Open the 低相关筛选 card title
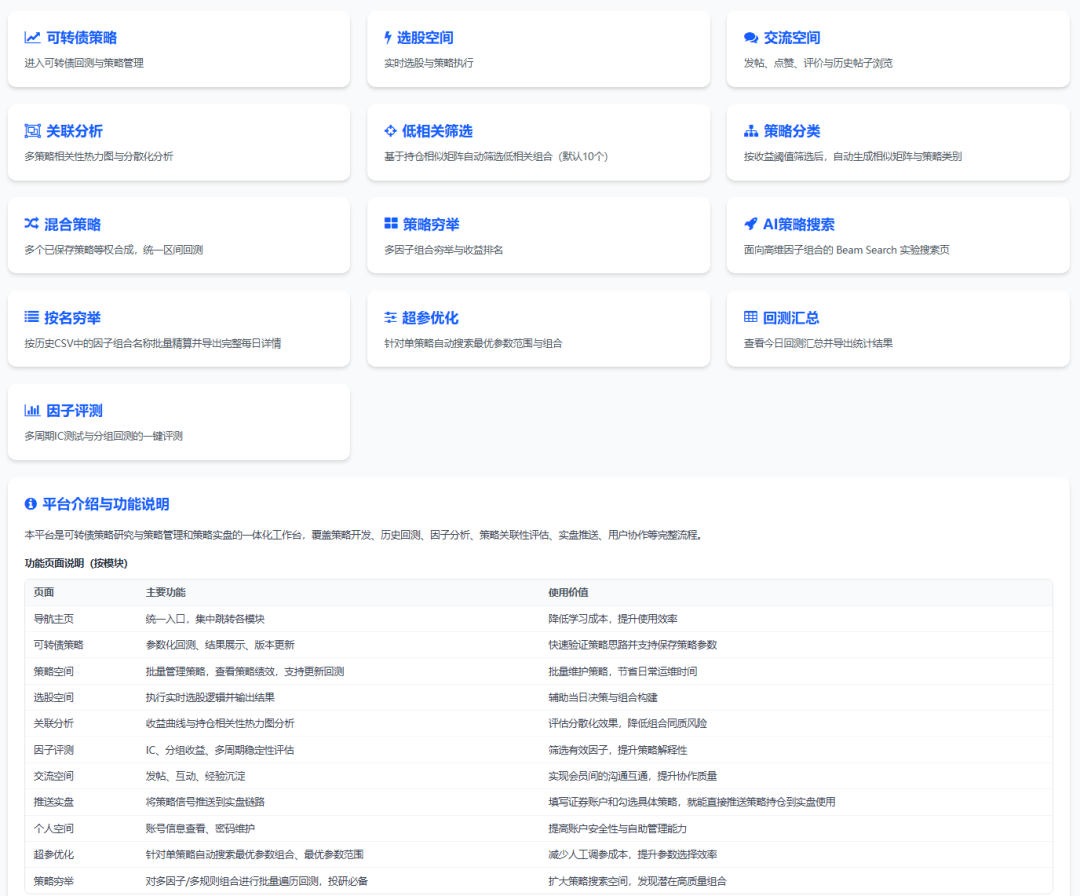 (437, 131)
